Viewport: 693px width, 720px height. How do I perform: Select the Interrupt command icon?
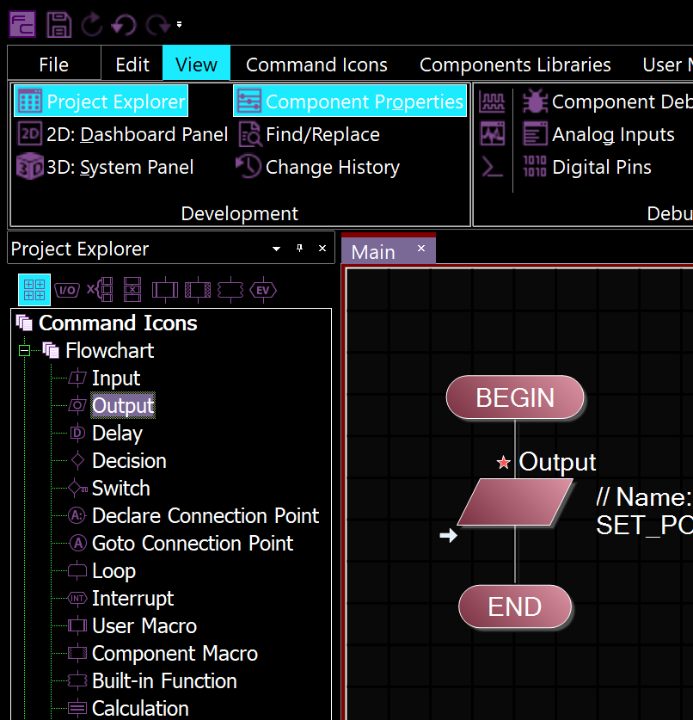tap(133, 598)
